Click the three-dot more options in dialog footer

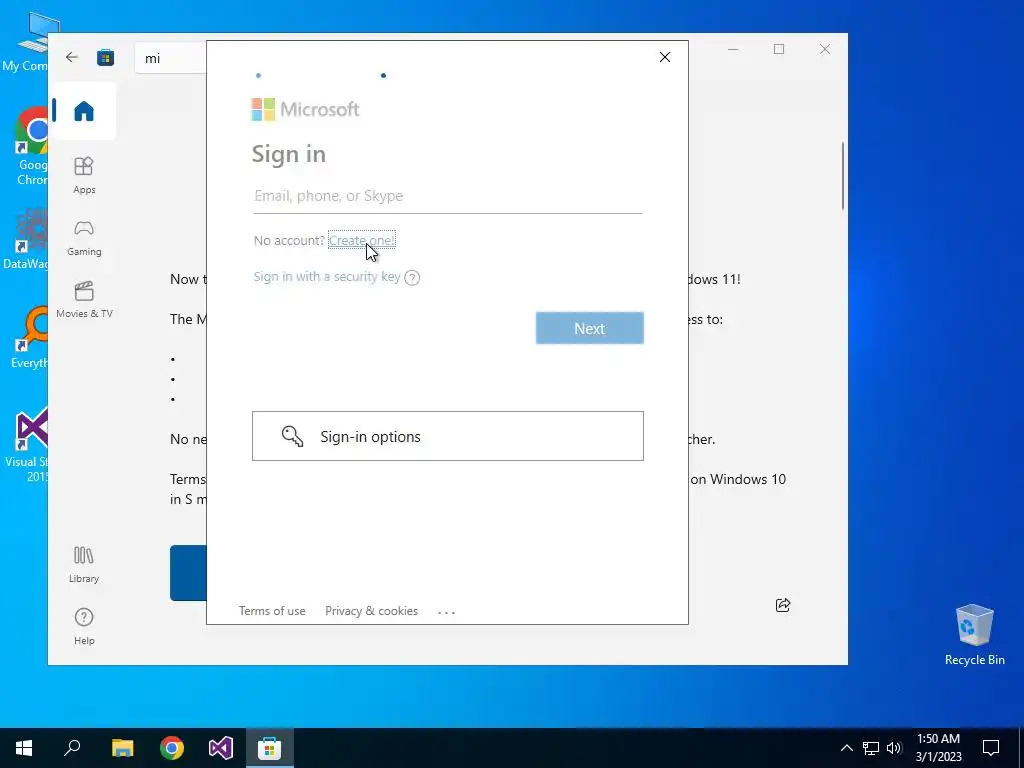click(x=447, y=612)
